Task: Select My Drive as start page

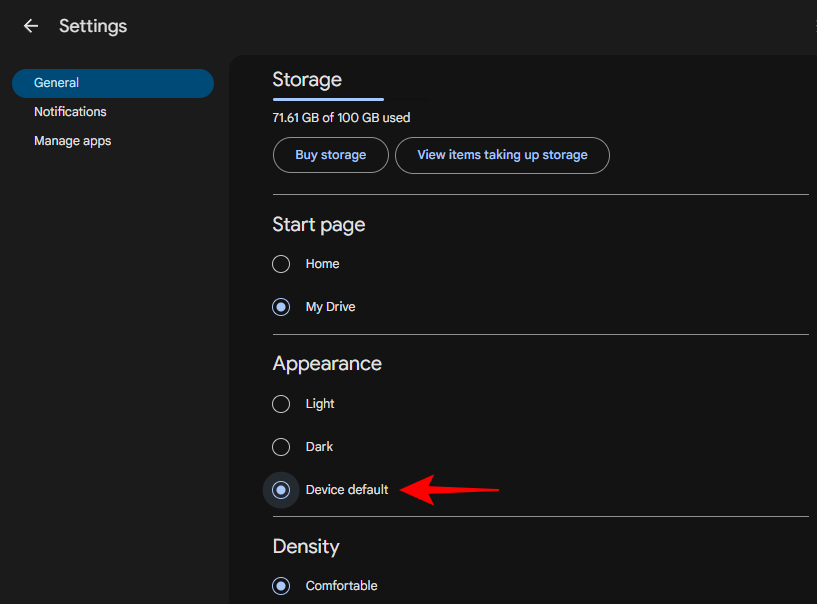Action: (281, 307)
